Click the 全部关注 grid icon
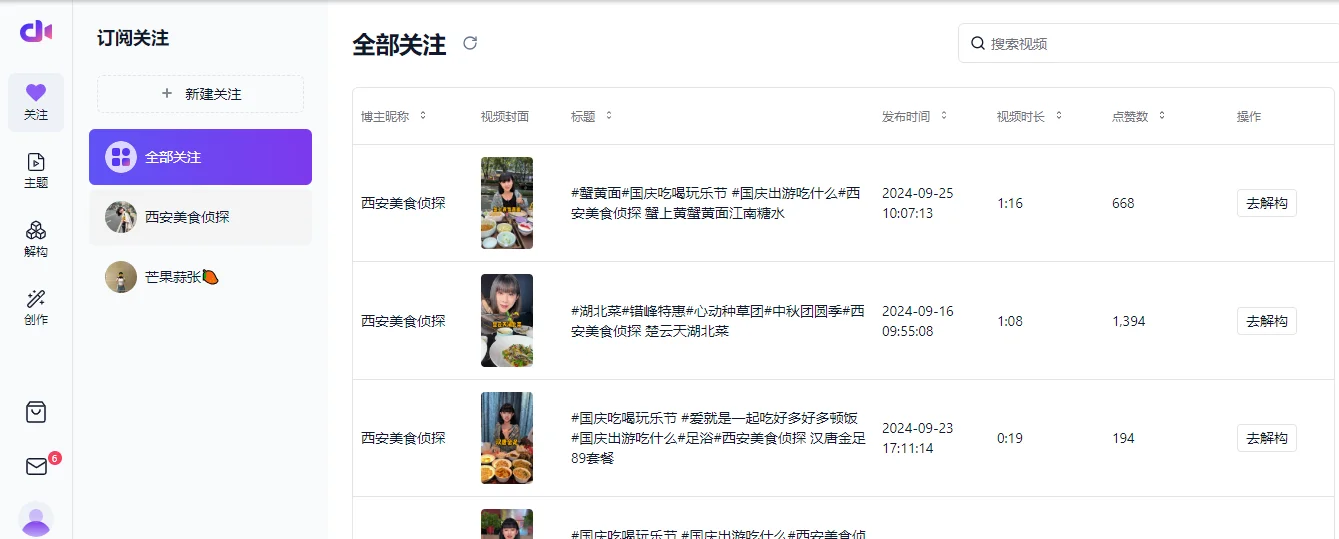 point(121,157)
